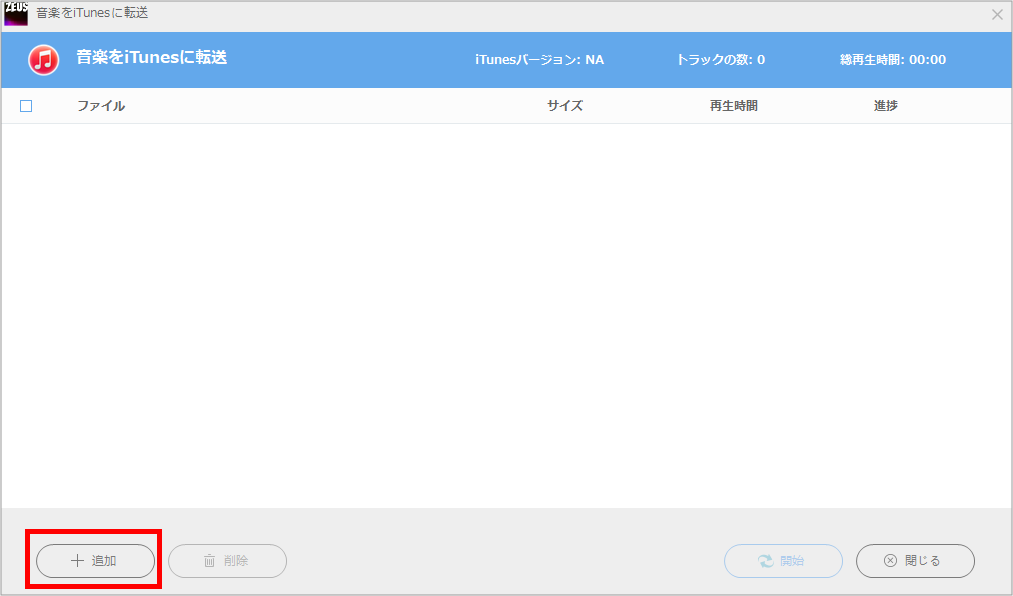Sort by the ファイル column header
Screen dimensions: 1013x596
[x=101, y=106]
